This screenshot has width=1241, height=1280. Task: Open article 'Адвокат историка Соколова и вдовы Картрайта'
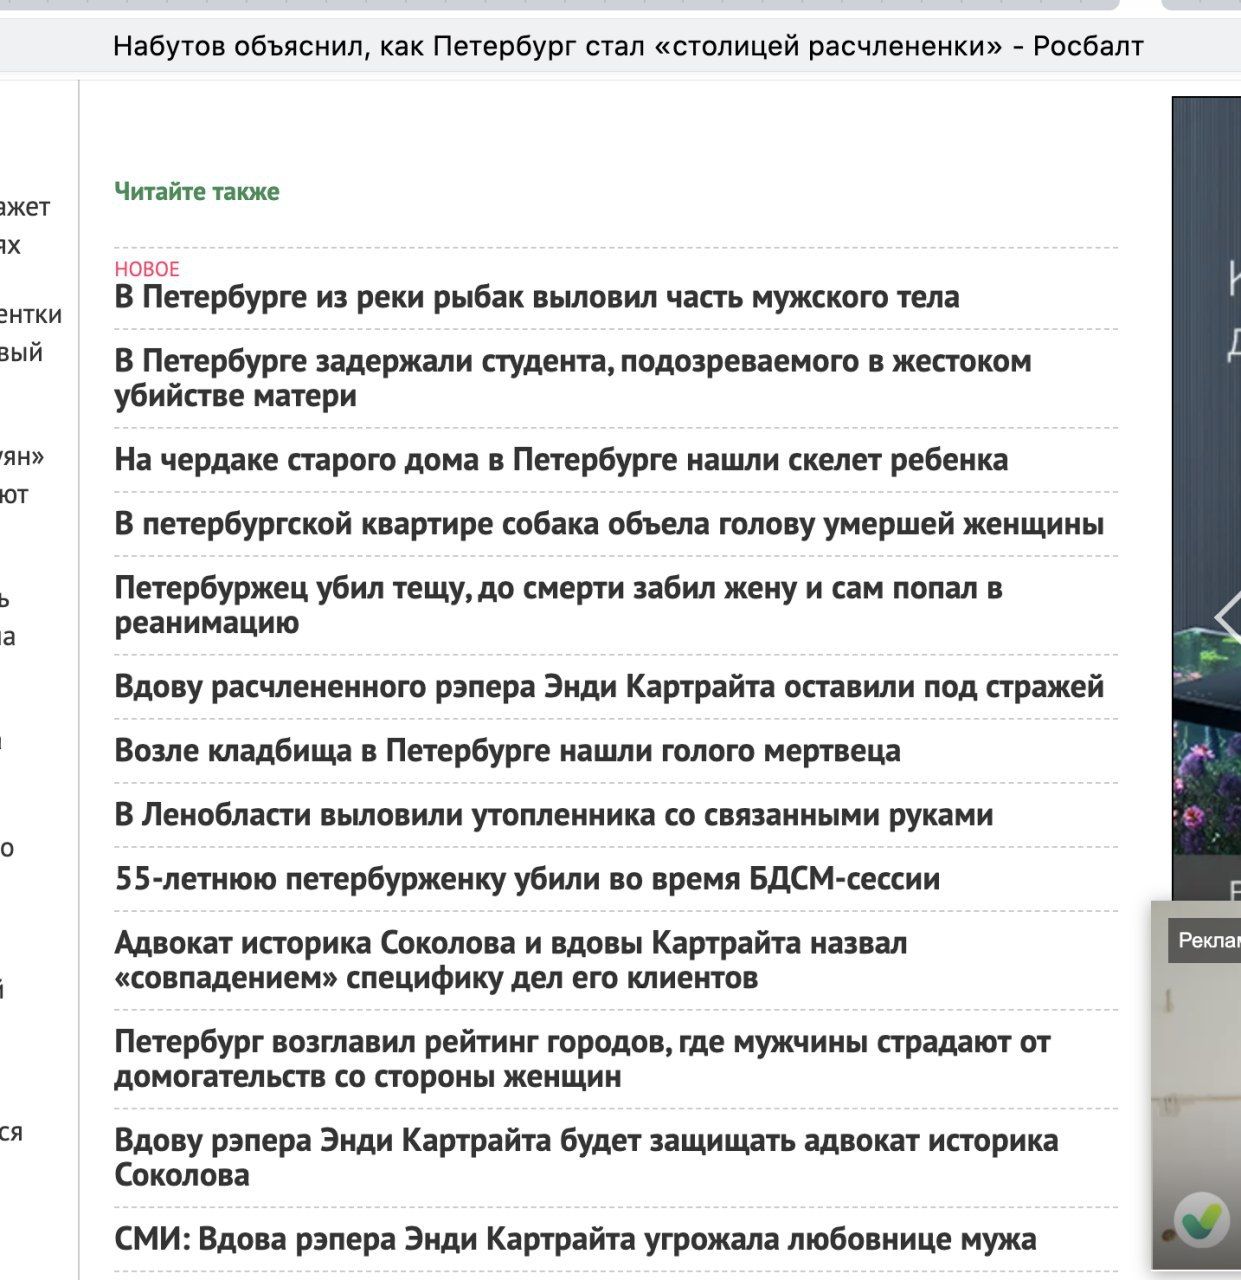[x=511, y=960]
